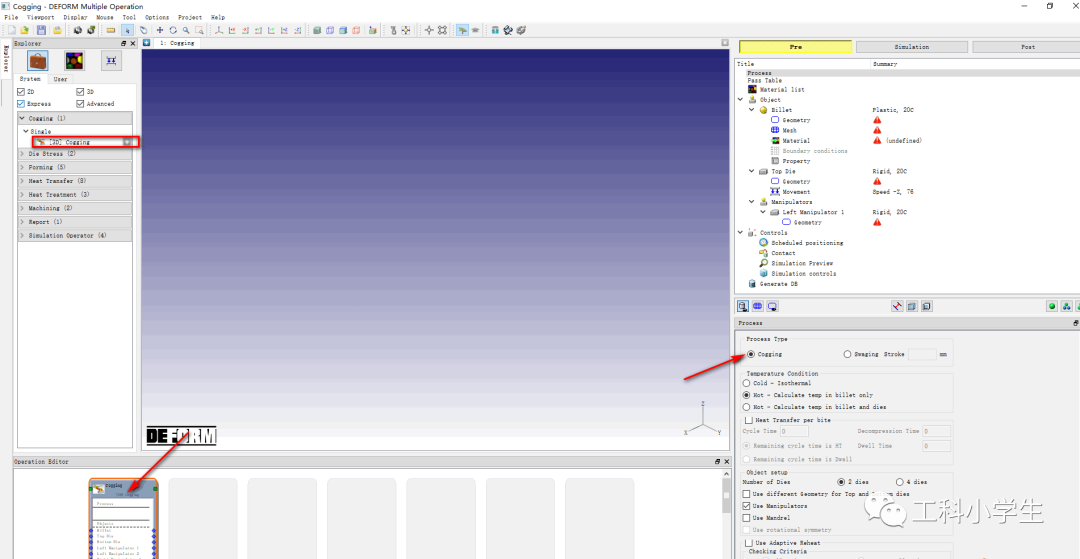This screenshot has height=559, width=1080.
Task: Click the blue floppy Save icon
Action: tap(41, 30)
